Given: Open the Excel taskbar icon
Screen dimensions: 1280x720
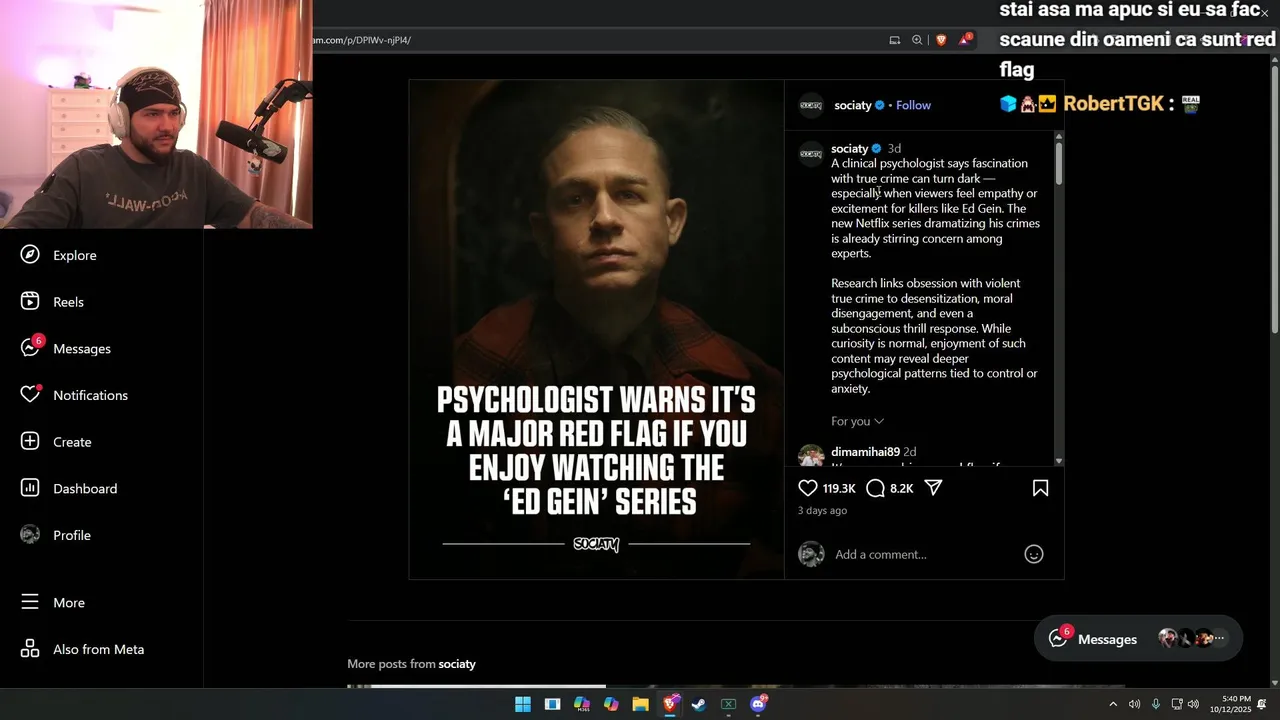Looking at the screenshot, I should point(728,704).
